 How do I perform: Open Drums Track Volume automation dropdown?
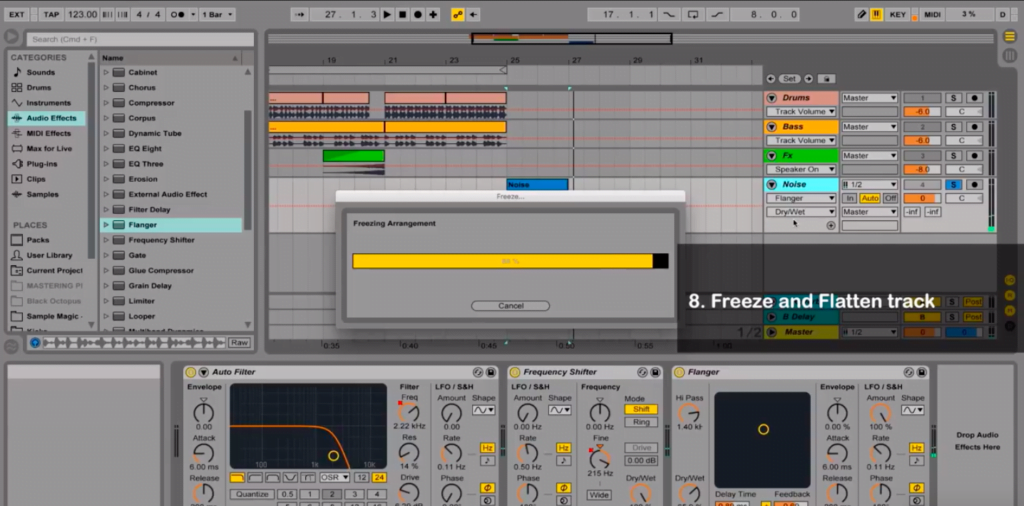pyautogui.click(x=801, y=112)
